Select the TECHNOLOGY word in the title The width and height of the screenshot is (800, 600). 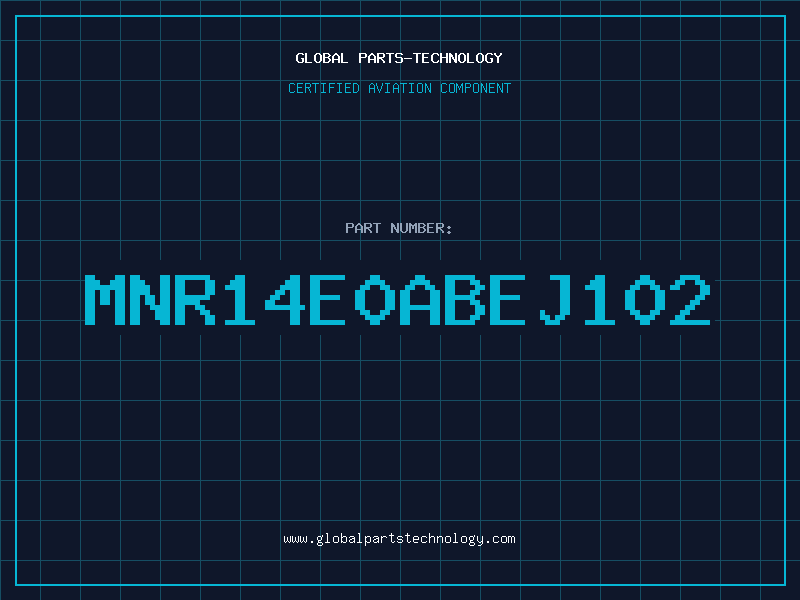458,58
